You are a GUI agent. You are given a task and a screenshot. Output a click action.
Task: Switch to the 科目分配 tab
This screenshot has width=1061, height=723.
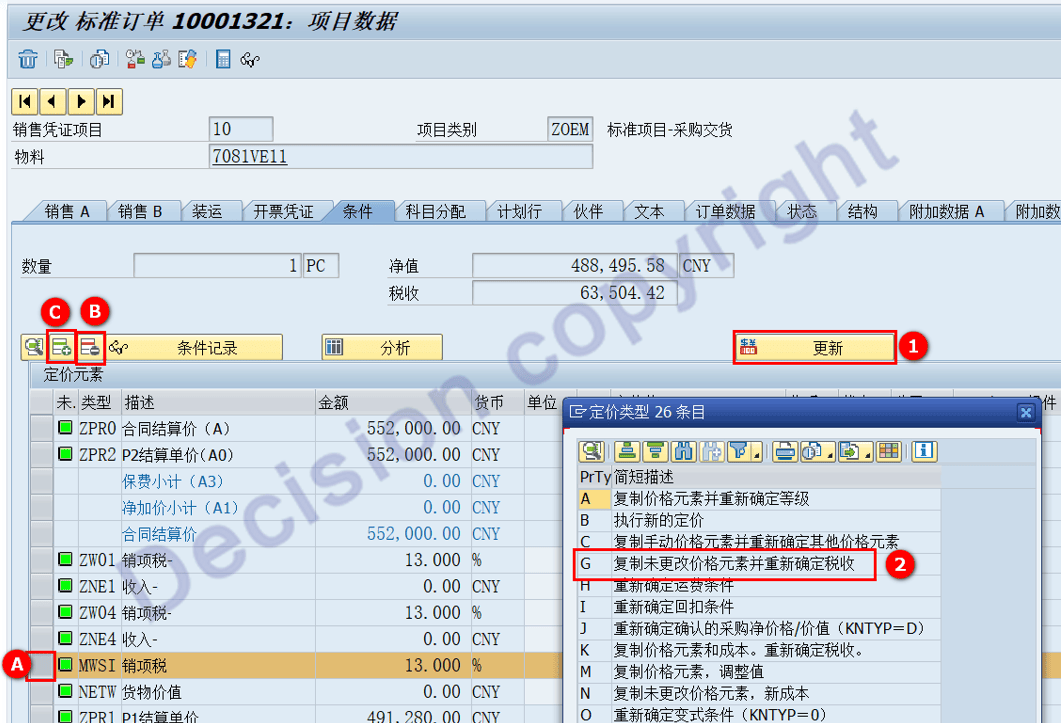436,211
